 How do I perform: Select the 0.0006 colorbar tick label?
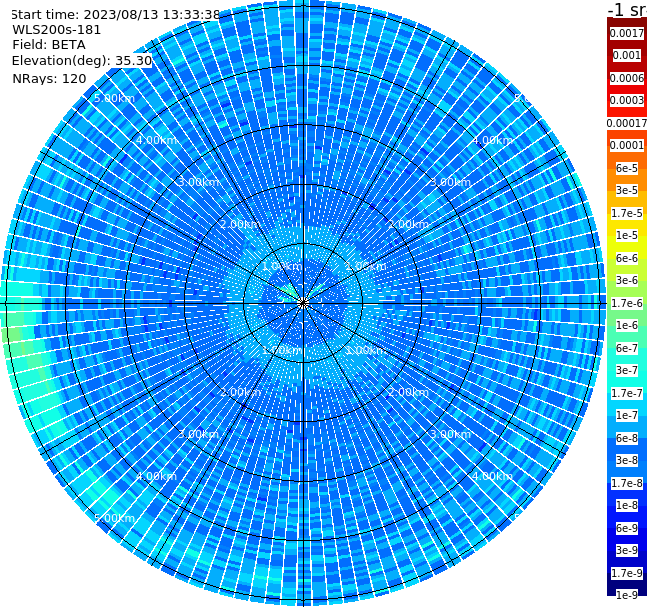click(627, 78)
